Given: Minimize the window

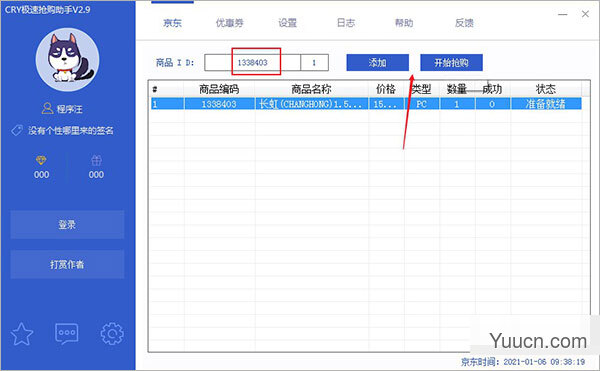Looking at the screenshot, I should tap(562, 15).
